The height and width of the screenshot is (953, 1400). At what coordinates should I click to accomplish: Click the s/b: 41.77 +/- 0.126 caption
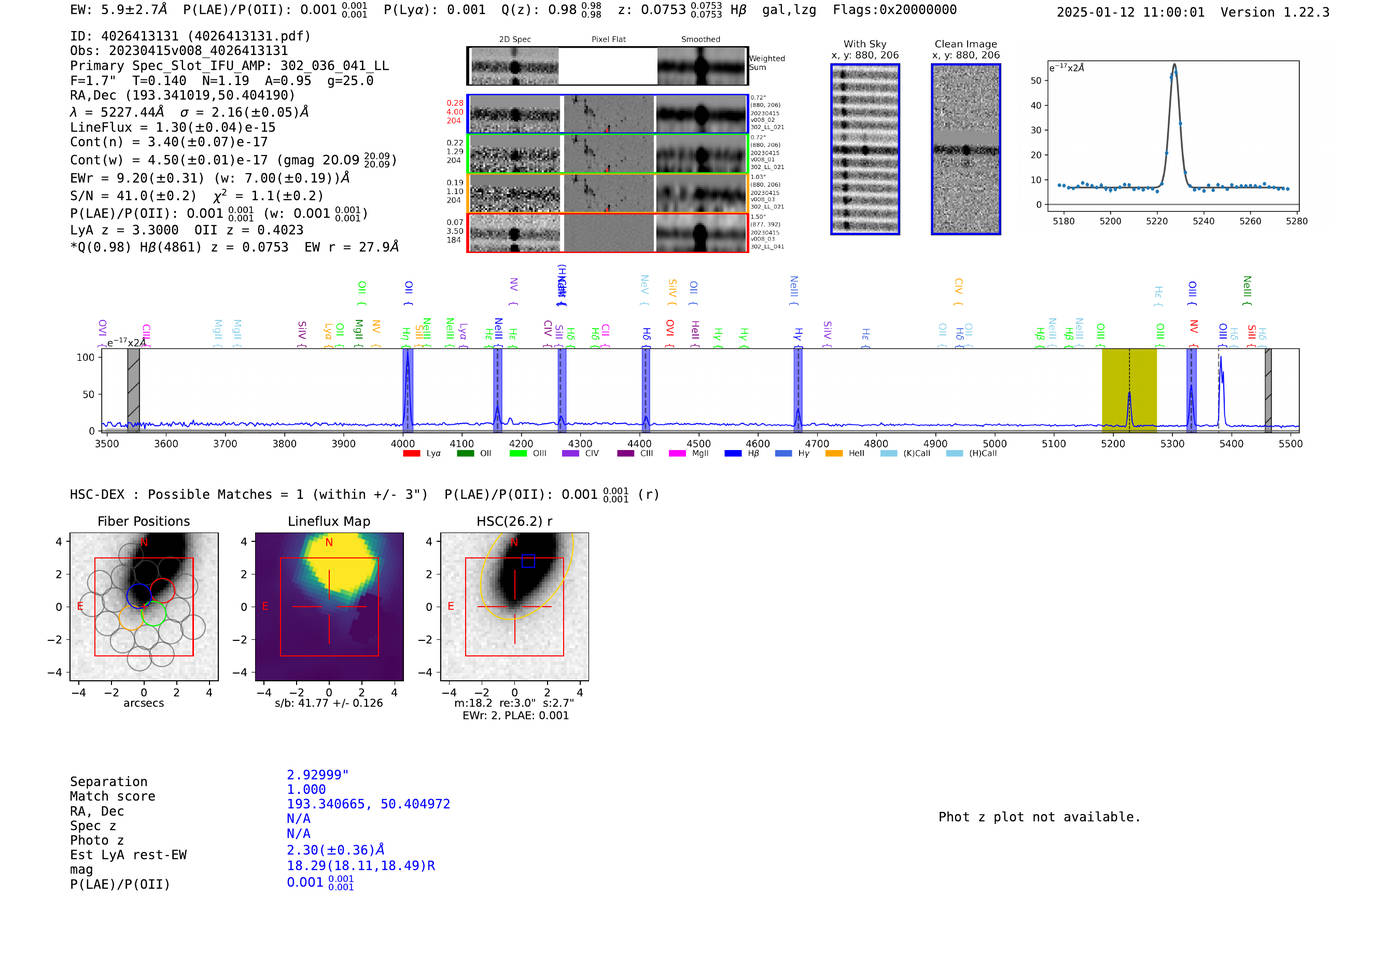pos(329,703)
